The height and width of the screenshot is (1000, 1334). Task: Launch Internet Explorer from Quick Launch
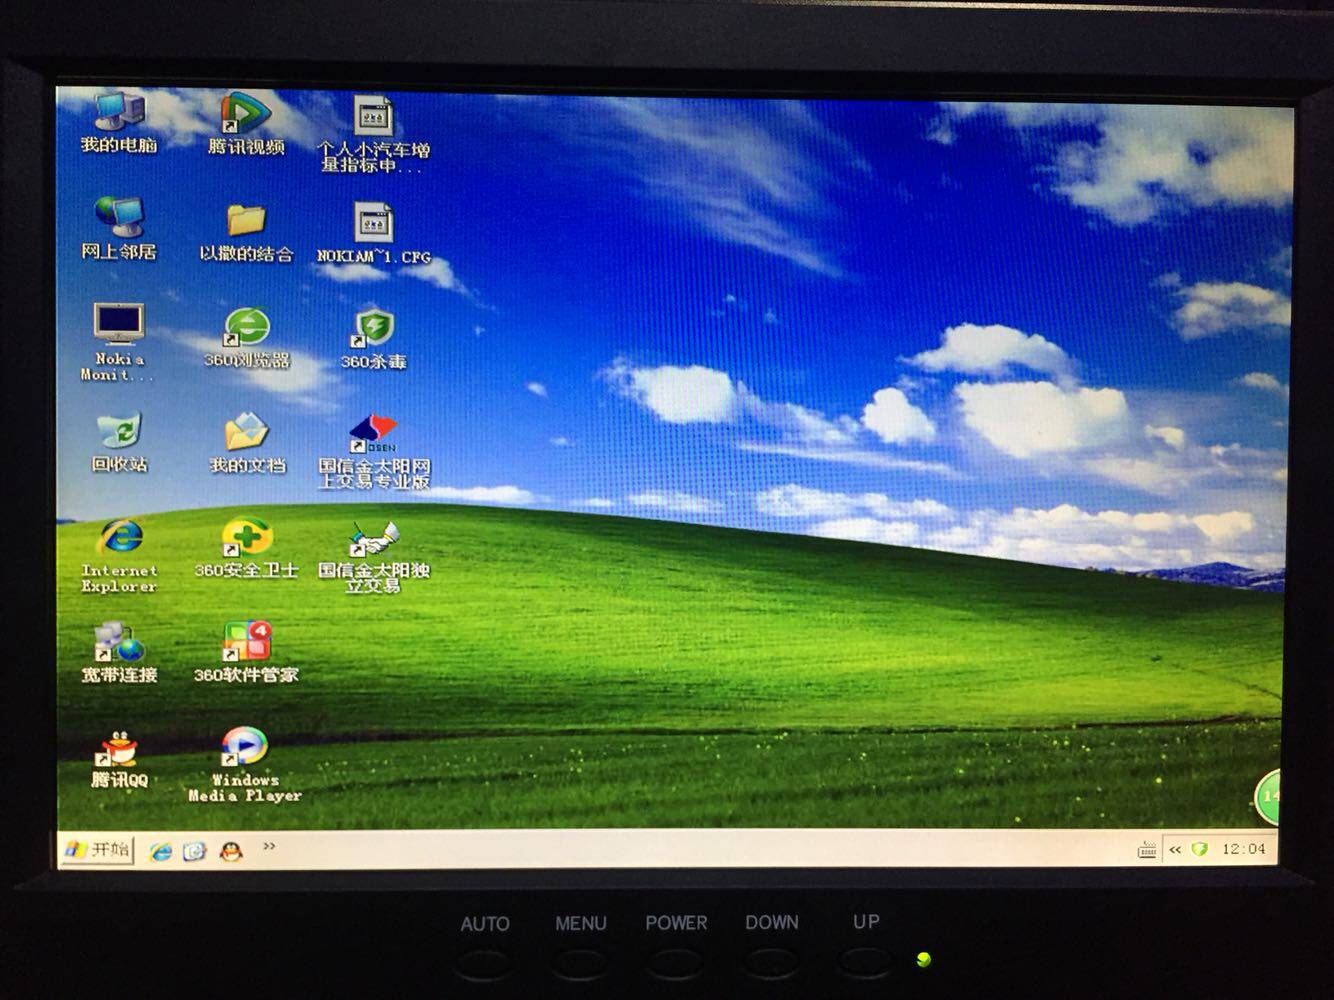click(160, 851)
